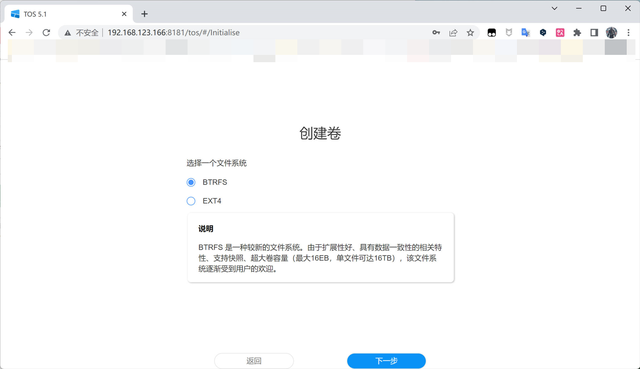Toggle the browser side panel
Viewport: 640px width, 369px height.
[594, 33]
